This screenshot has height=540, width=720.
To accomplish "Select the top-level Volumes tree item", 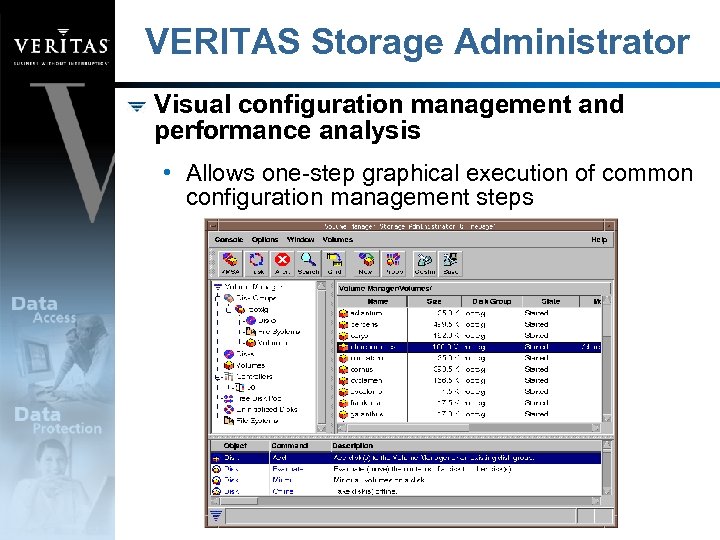I will [x=250, y=366].
